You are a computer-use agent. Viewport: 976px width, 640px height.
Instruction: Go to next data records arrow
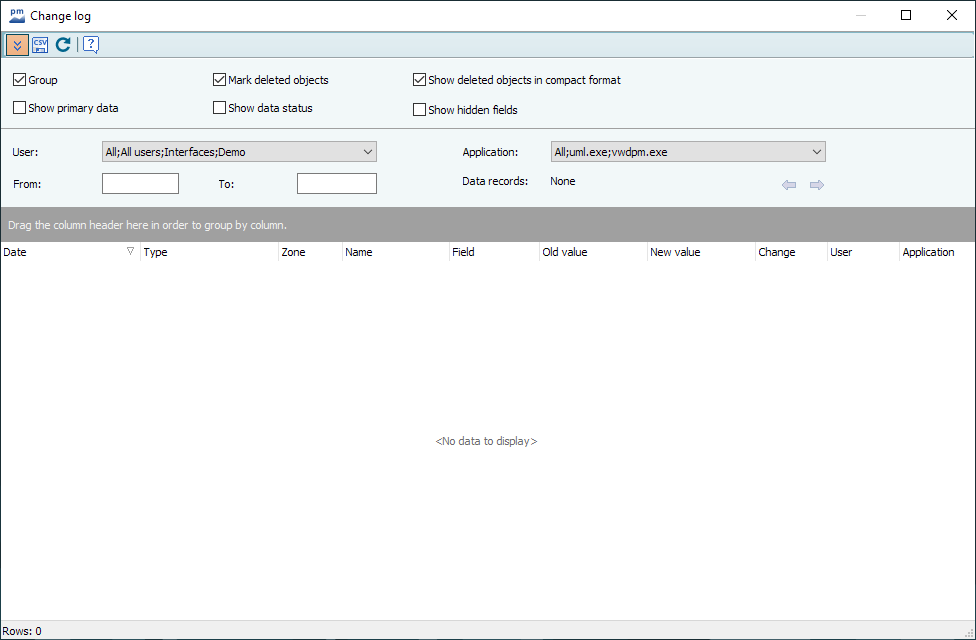817,185
